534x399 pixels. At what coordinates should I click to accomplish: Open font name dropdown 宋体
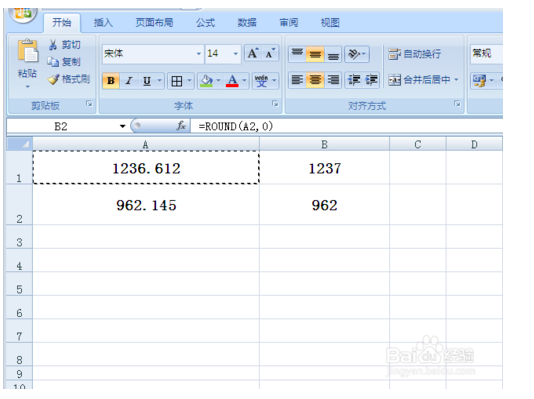(x=199, y=54)
